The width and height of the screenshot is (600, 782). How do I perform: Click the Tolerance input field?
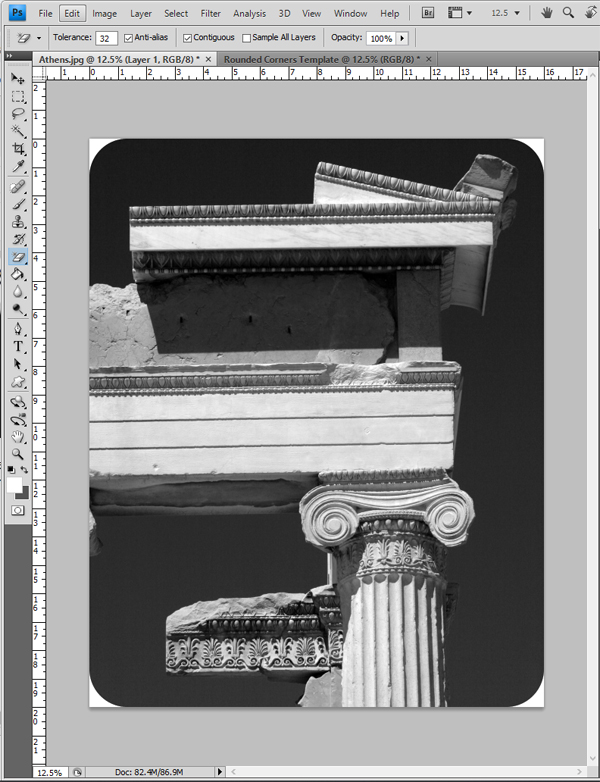coord(106,38)
